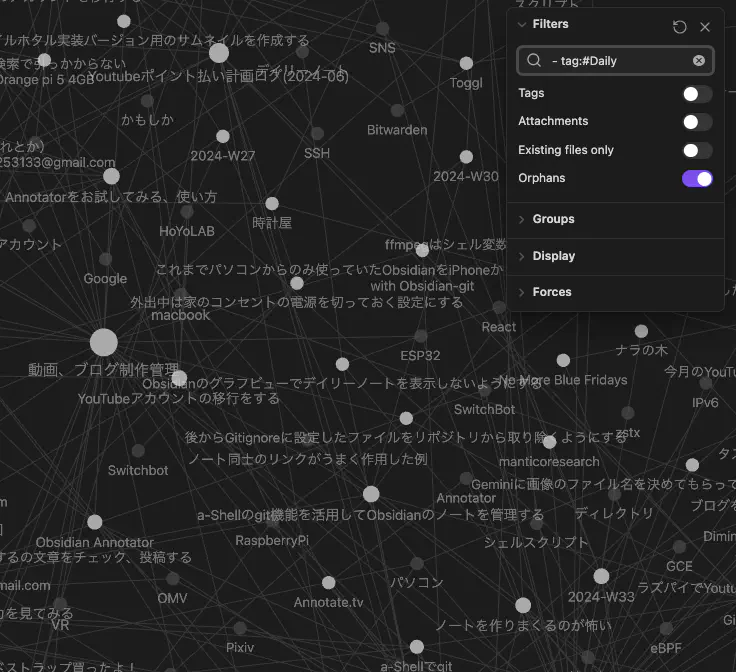The width and height of the screenshot is (736, 672).
Task: Expand the Groups section
Action: click(x=553, y=219)
